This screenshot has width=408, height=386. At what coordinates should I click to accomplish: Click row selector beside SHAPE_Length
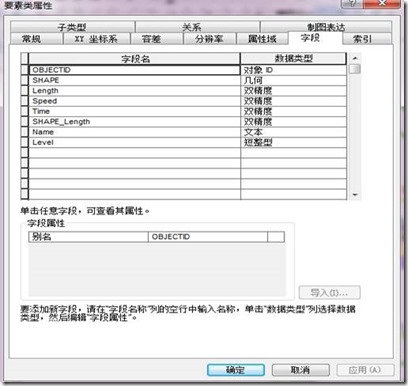[25, 121]
